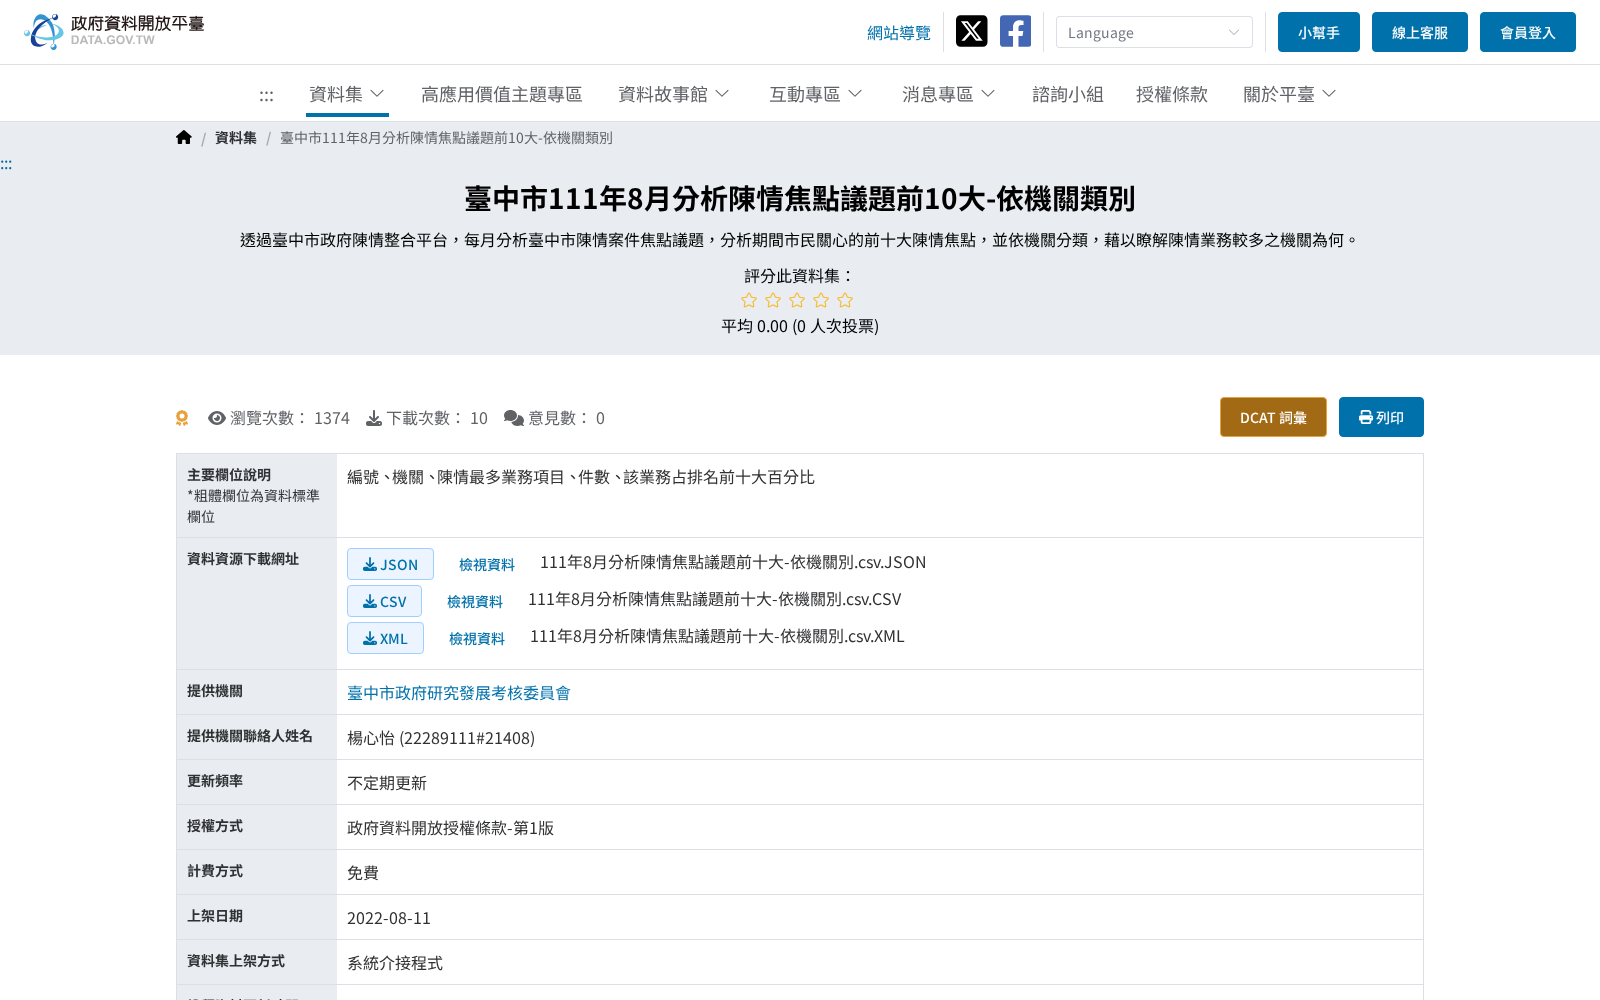Screen dimensions: 1600x1000
Task: Click the 小幫手 button
Action: click(1319, 32)
